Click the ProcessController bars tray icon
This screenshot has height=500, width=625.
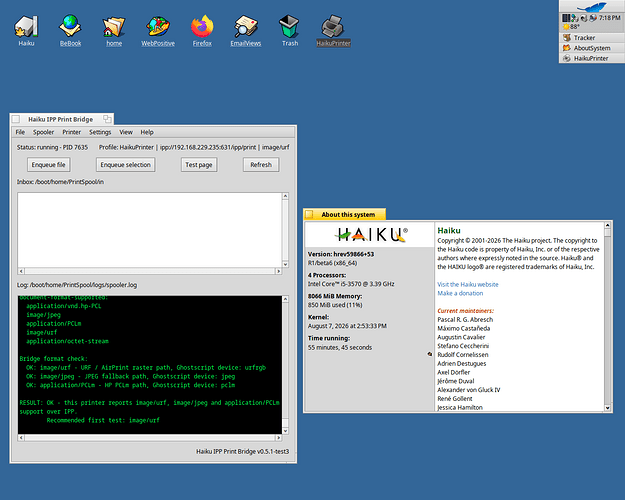tap(566, 18)
